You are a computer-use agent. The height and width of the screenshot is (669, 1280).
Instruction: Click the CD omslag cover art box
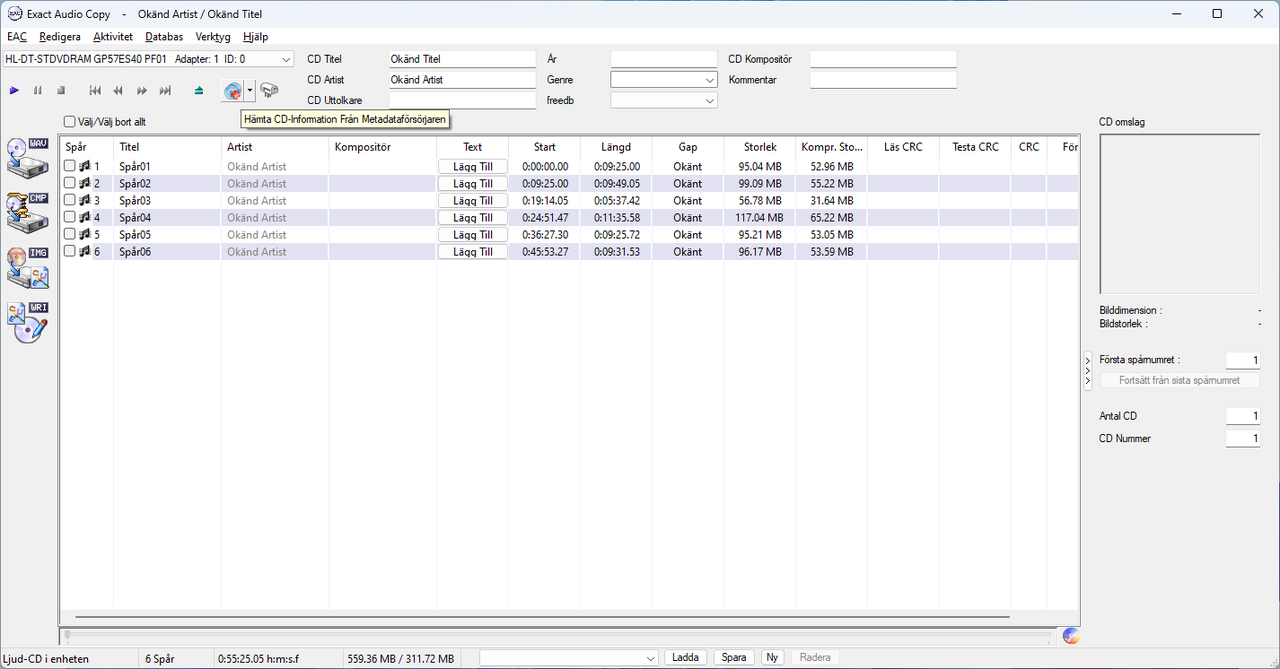(x=1180, y=214)
